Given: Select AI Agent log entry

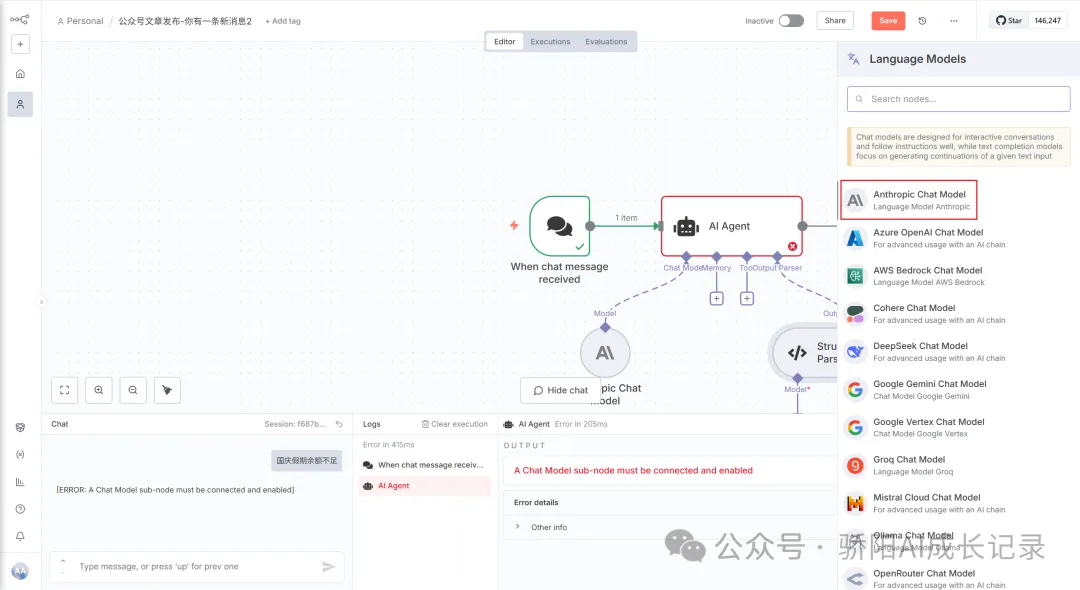Looking at the screenshot, I should pyautogui.click(x=424, y=485).
